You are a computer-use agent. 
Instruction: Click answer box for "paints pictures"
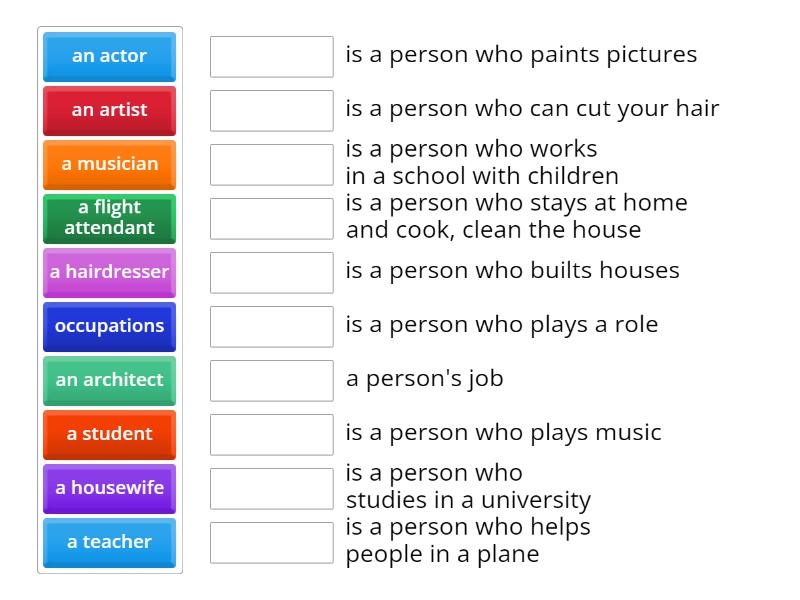click(x=271, y=57)
